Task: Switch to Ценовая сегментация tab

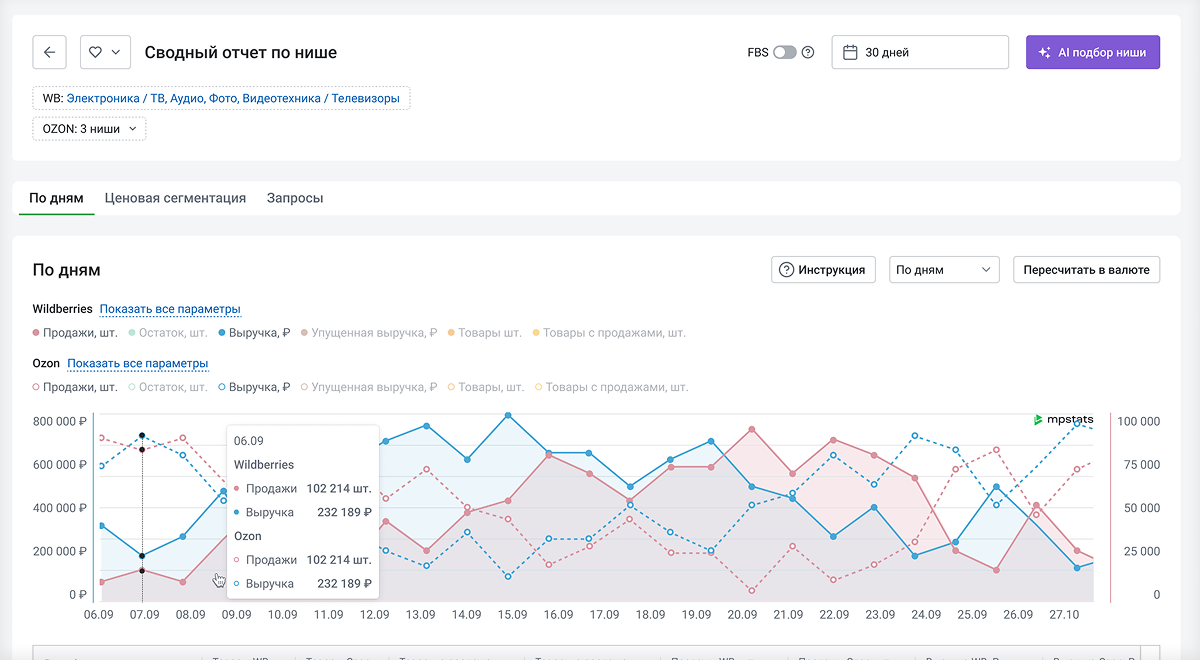Action: [175, 198]
